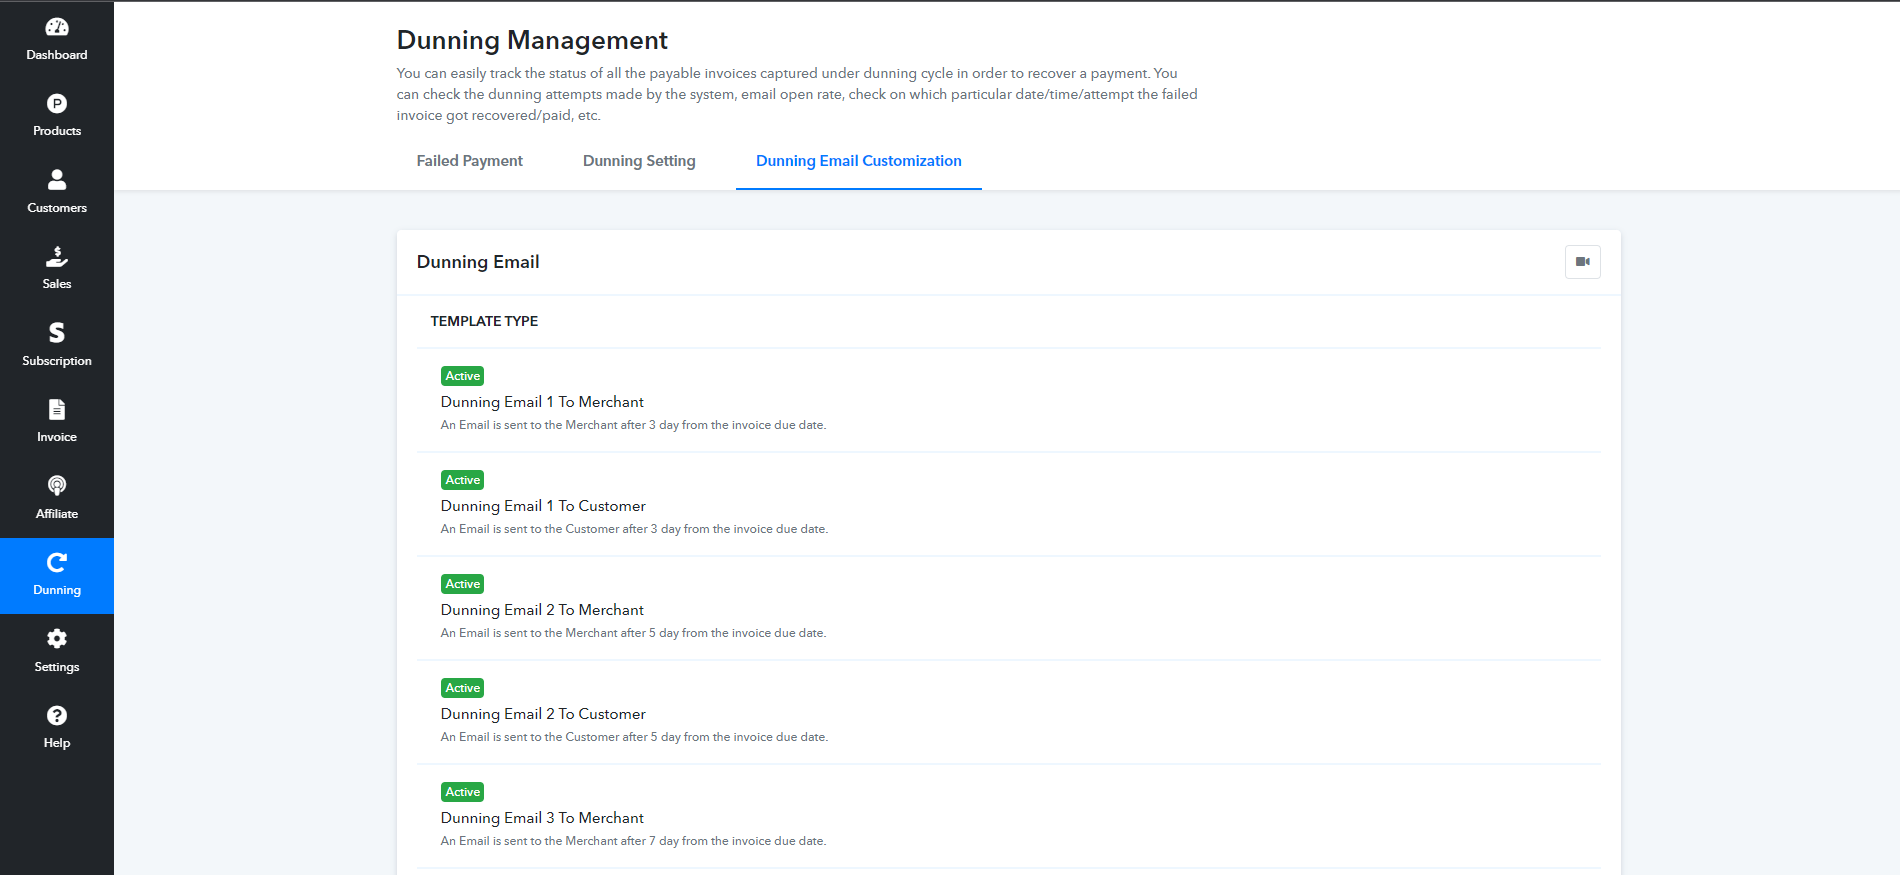Viewport: 1900px width, 875px height.
Task: Open Dunning Email 1 To Customer template
Action: [543, 506]
